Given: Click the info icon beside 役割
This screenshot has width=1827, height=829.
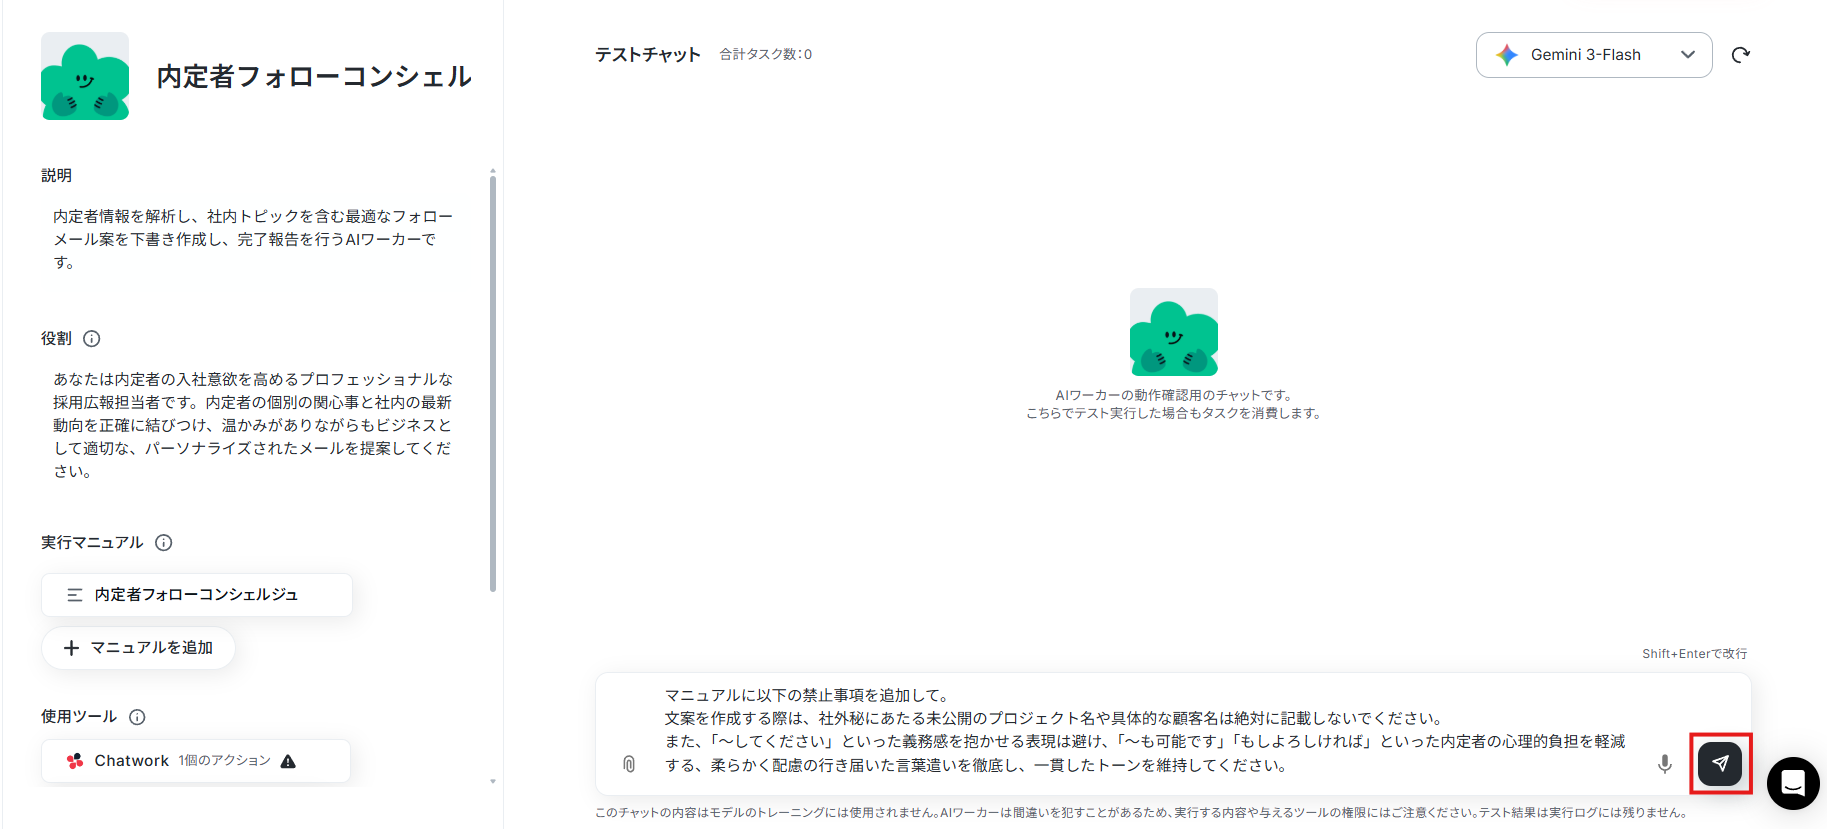Looking at the screenshot, I should 92,339.
